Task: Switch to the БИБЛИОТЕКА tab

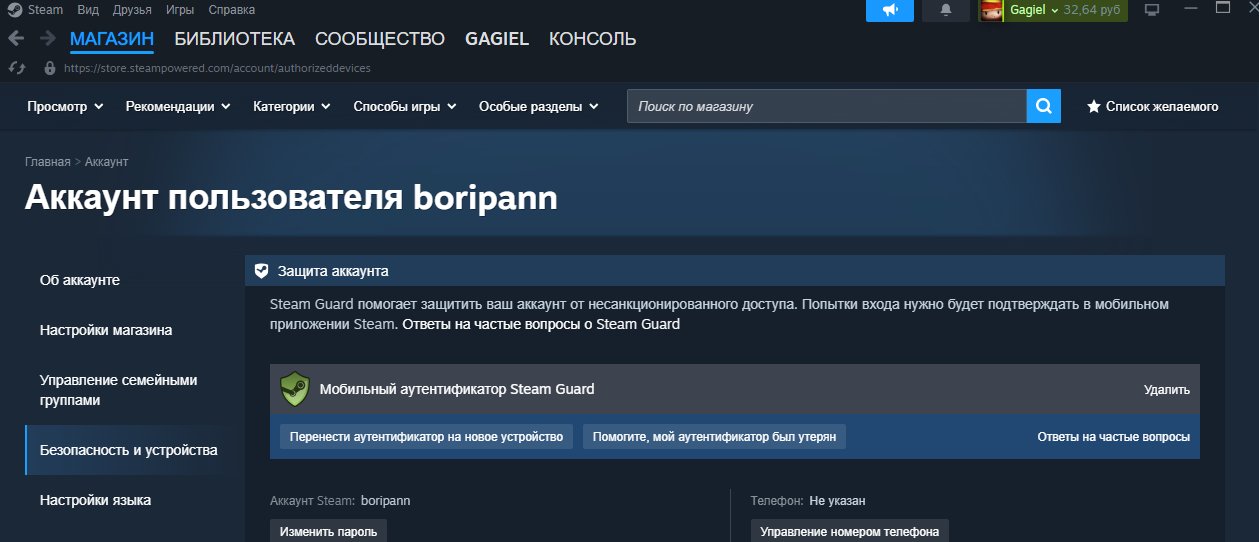Action: pyautogui.click(x=234, y=39)
